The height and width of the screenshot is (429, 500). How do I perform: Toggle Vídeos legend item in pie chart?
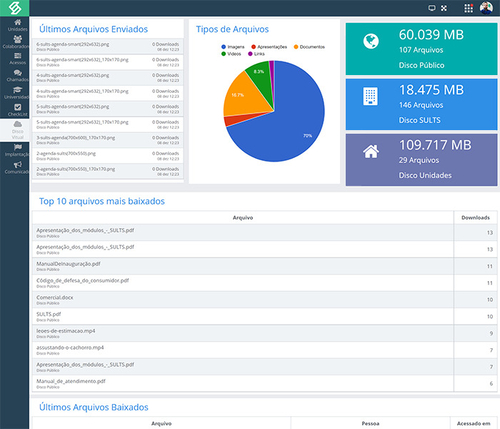coord(231,54)
